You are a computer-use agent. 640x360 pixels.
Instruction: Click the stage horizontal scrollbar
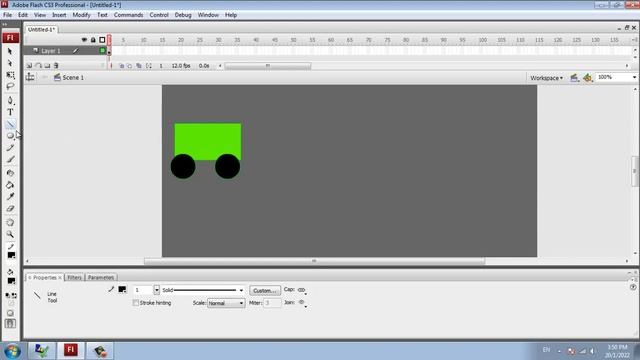(x=314, y=261)
